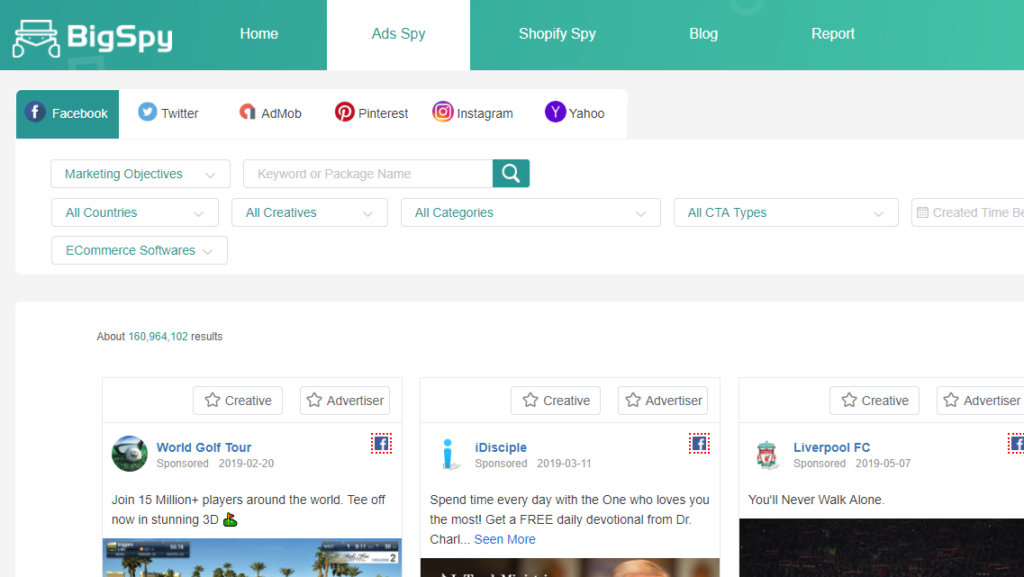Click the Liverpool FC crest
Image resolution: width=1024 pixels, height=577 pixels.
pos(766,454)
